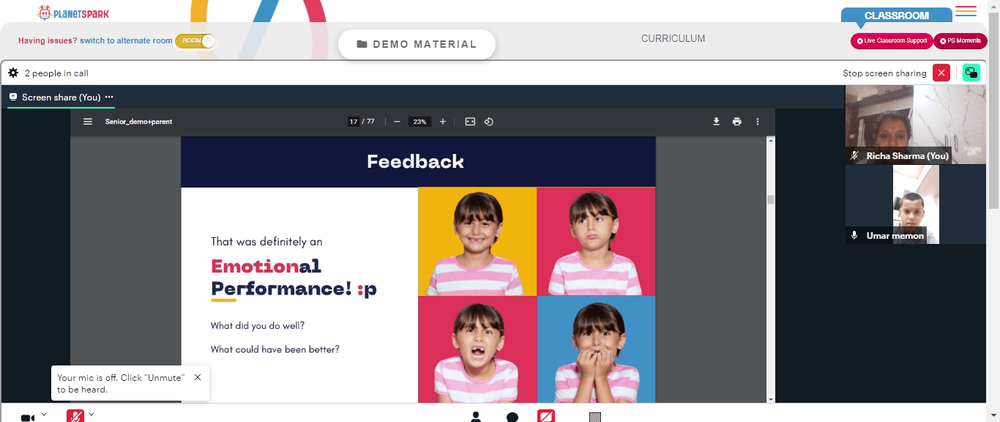Click Richa Sharma's muted mic icon
The height and width of the screenshot is (422, 1000).
[x=855, y=156]
